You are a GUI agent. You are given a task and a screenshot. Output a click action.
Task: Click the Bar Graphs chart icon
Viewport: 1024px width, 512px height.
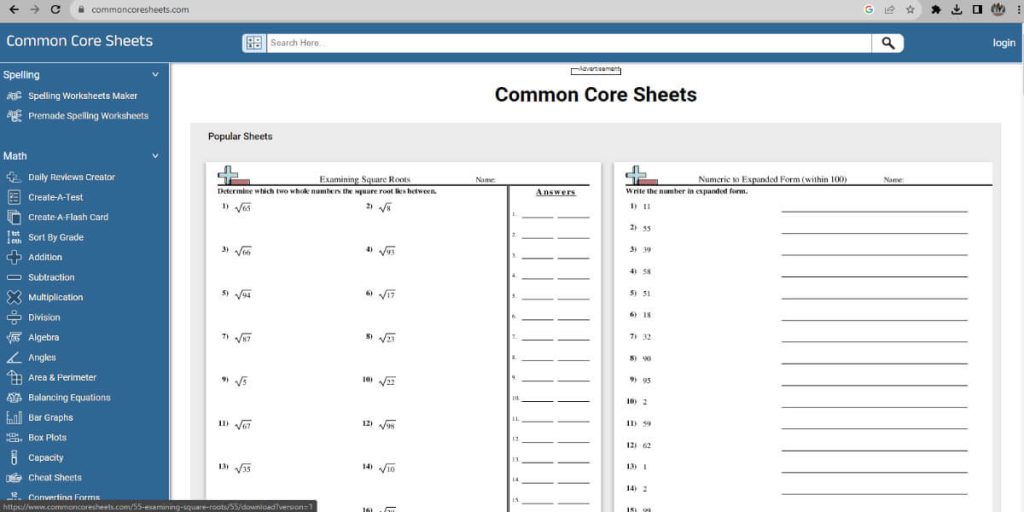click(14, 417)
